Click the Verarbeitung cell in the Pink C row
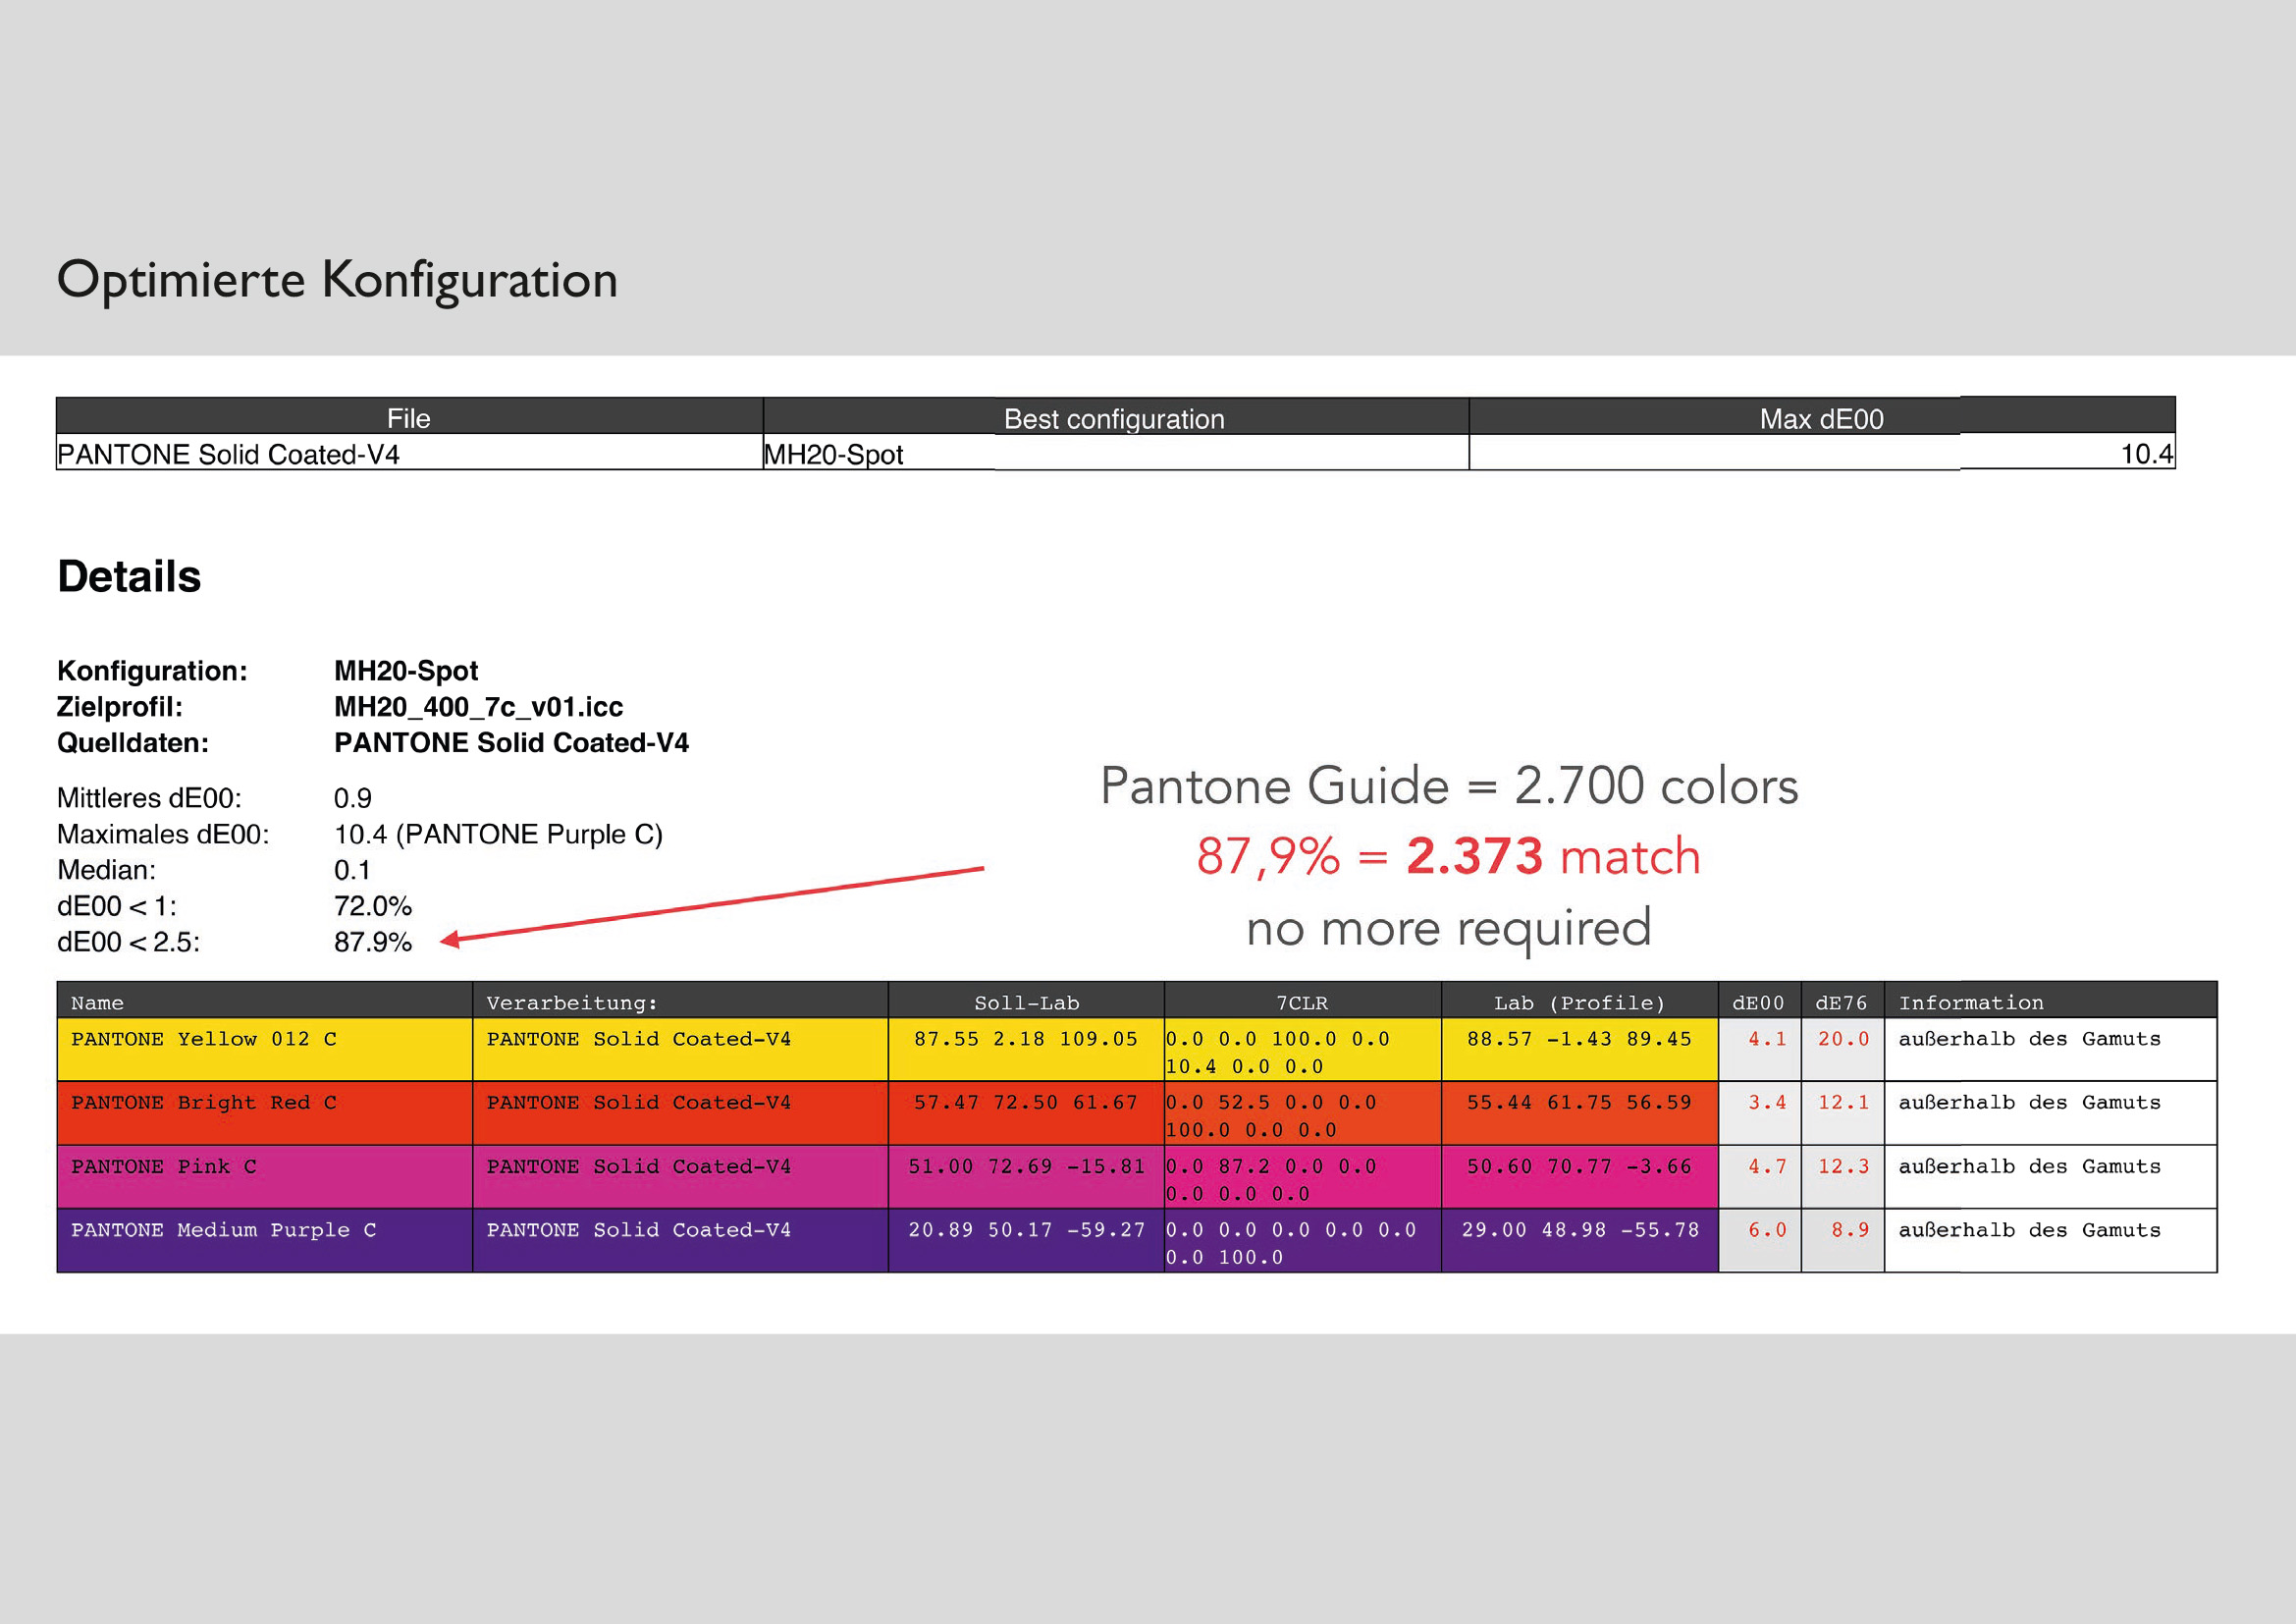This screenshot has height=1624, width=2296. (681, 1177)
